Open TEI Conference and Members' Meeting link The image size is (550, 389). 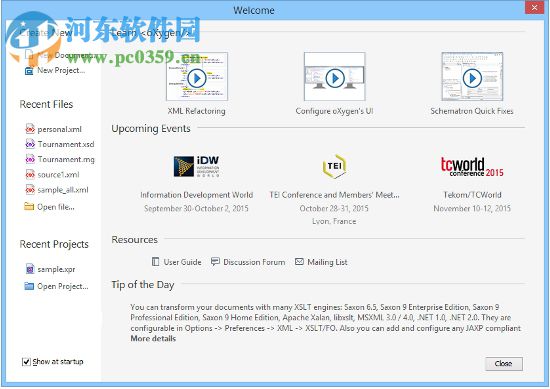click(334, 195)
